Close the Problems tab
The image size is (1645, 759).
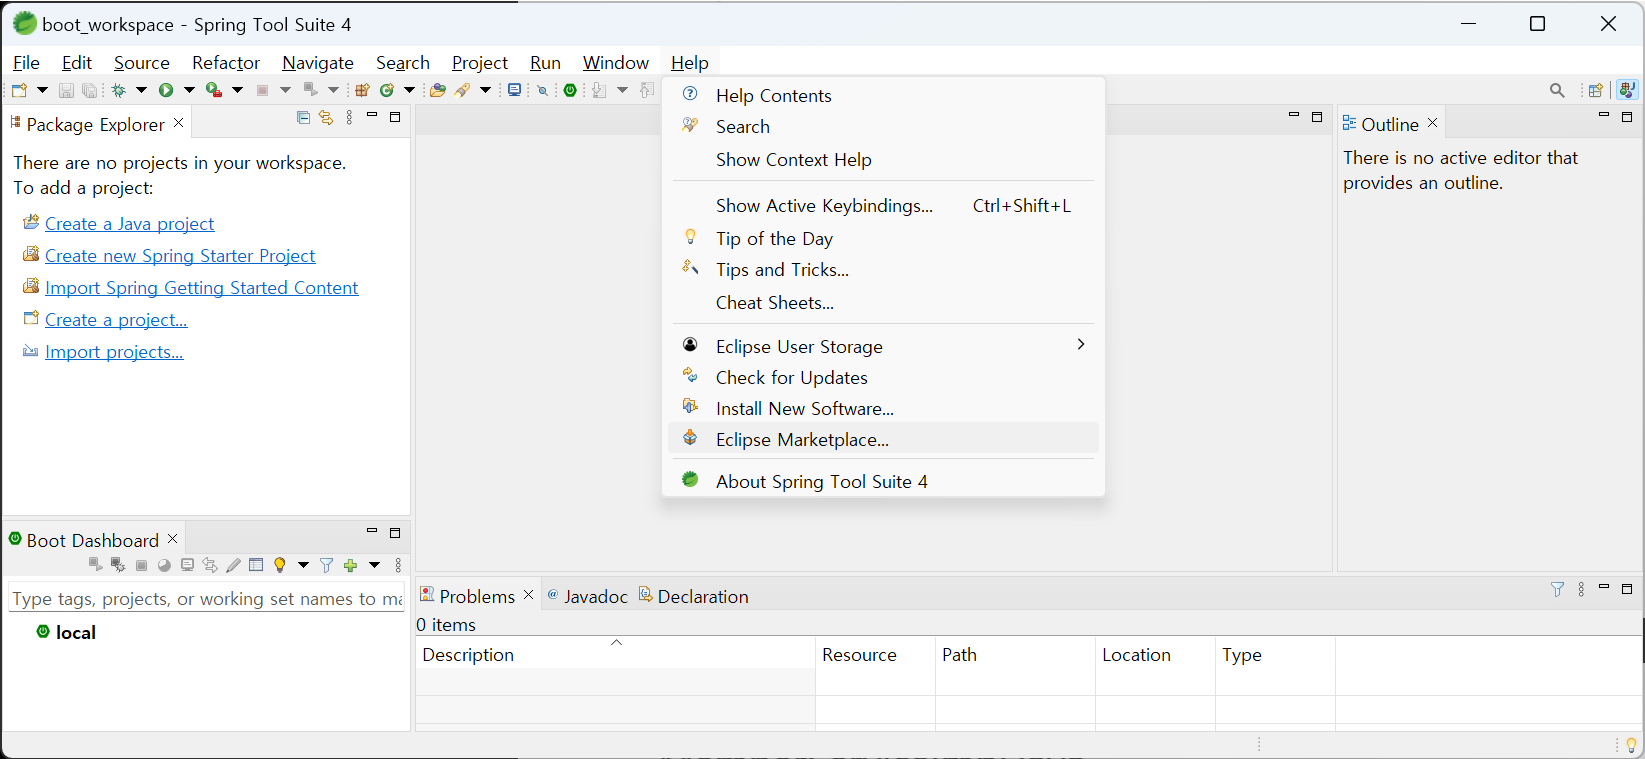(528, 595)
